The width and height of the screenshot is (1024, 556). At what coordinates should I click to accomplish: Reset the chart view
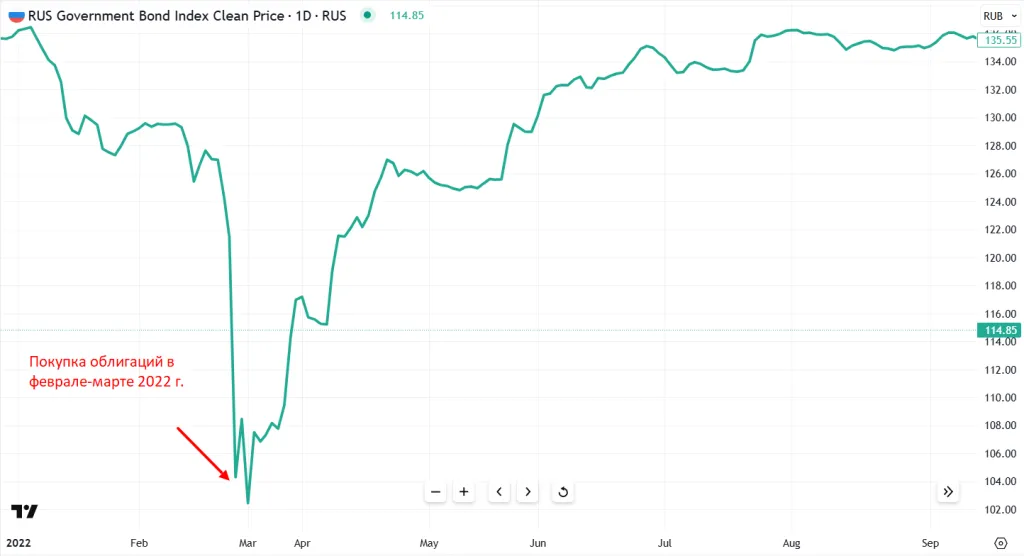pyautogui.click(x=563, y=492)
